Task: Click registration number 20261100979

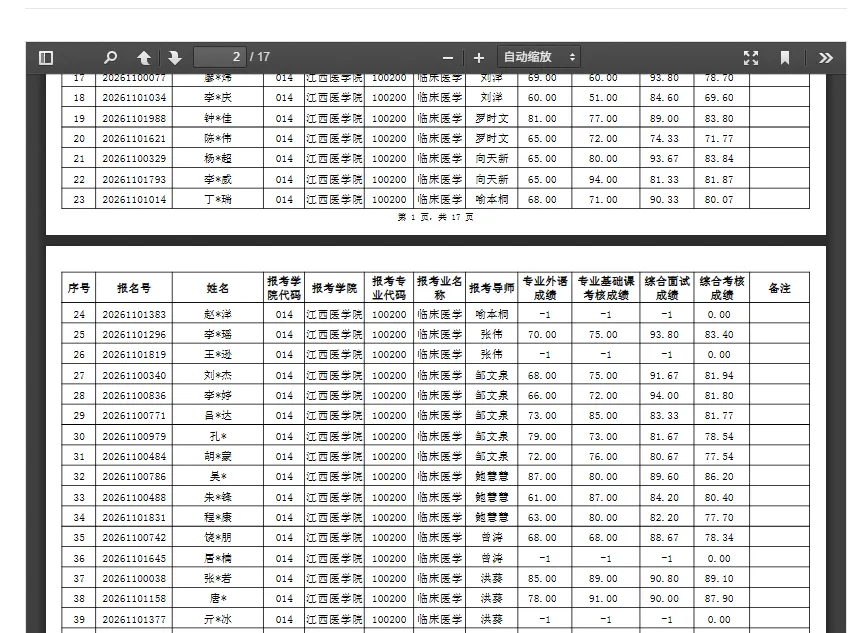Action: 134,436
